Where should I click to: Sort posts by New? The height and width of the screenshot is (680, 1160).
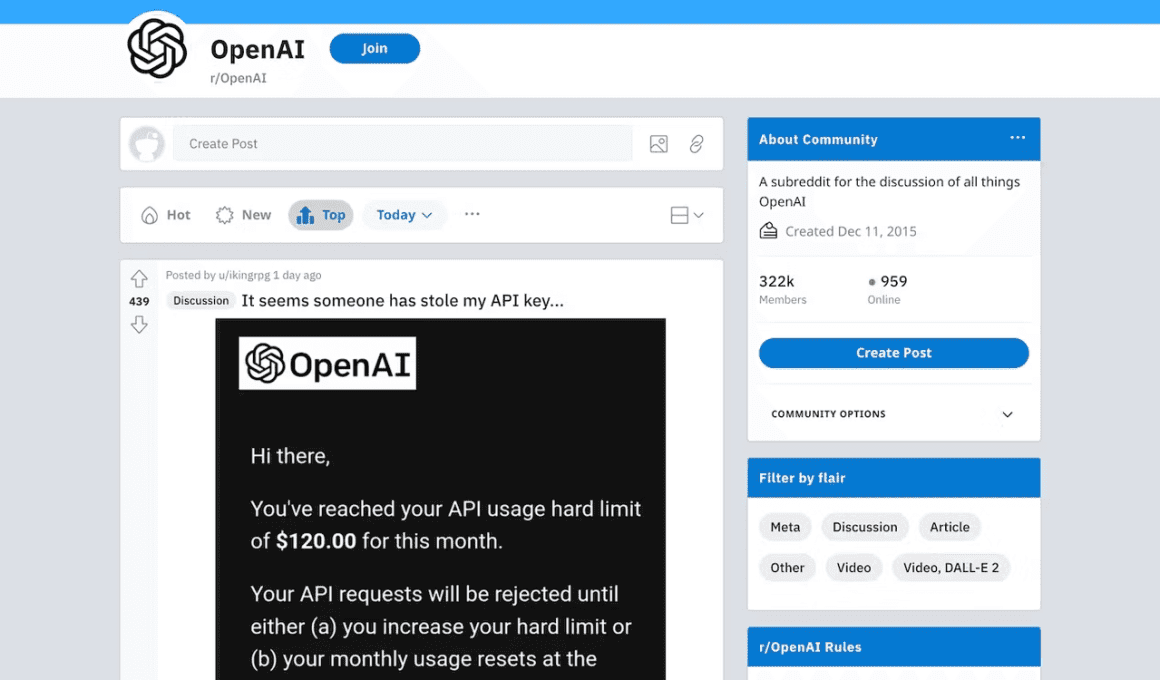tap(243, 215)
